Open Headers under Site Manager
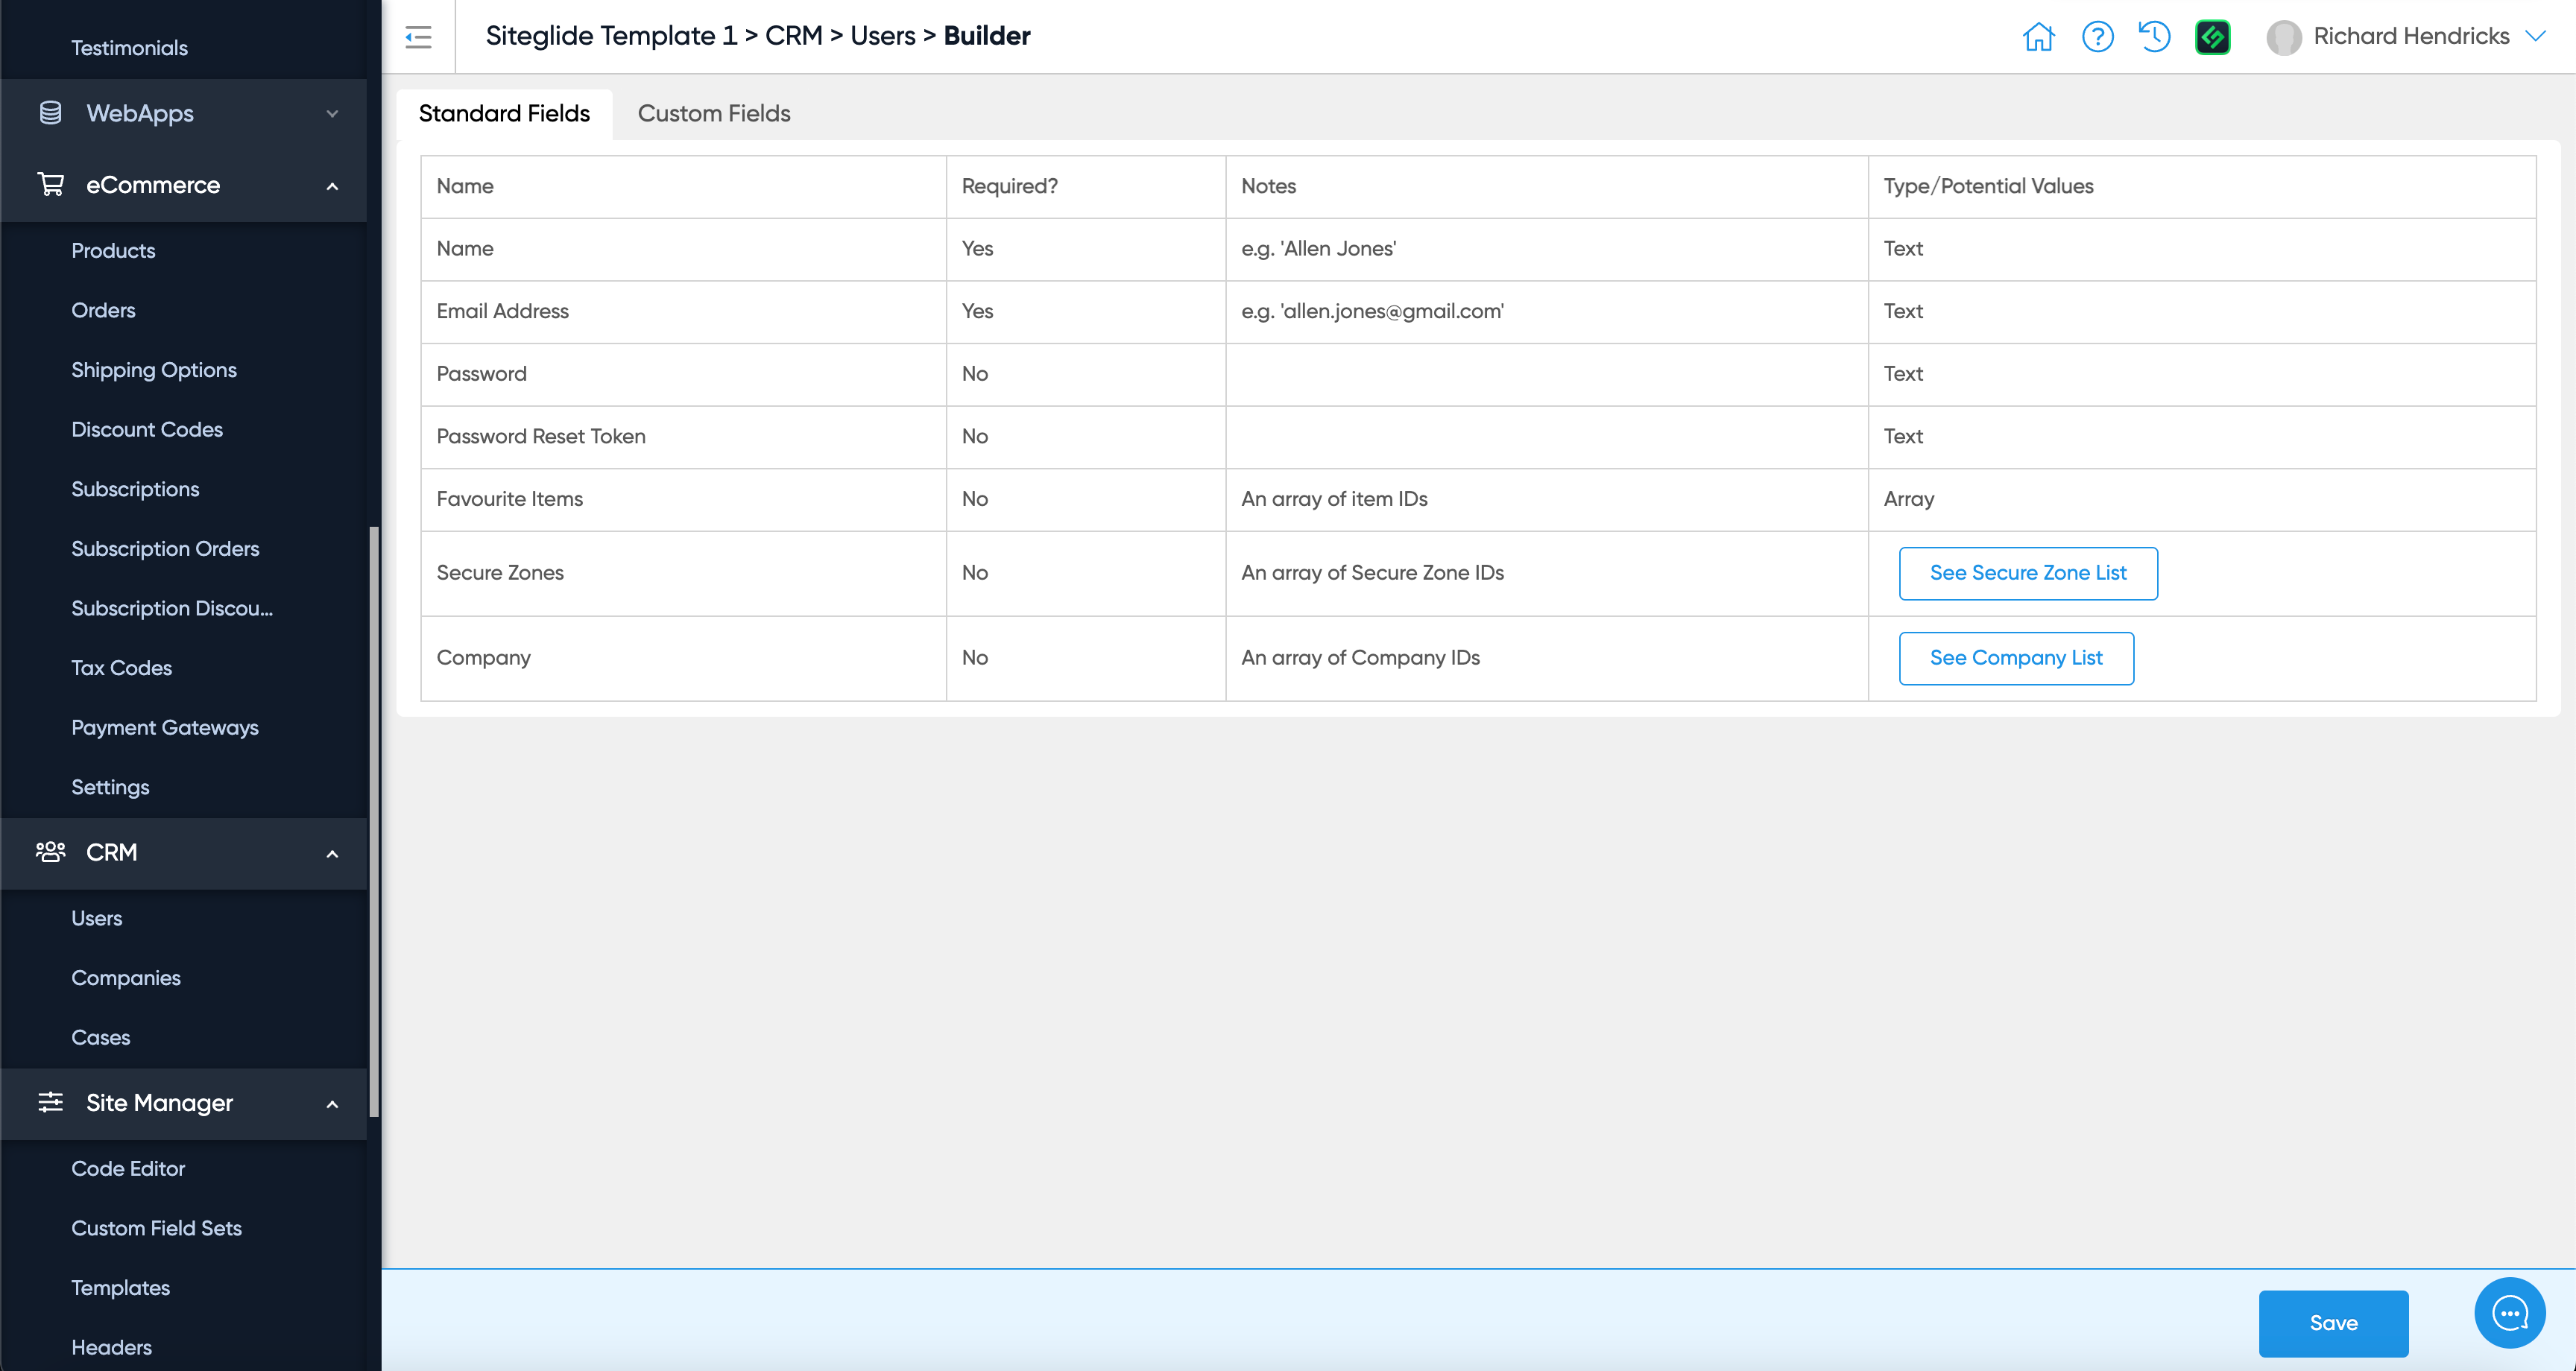The height and width of the screenshot is (1371, 2576). (111, 1348)
